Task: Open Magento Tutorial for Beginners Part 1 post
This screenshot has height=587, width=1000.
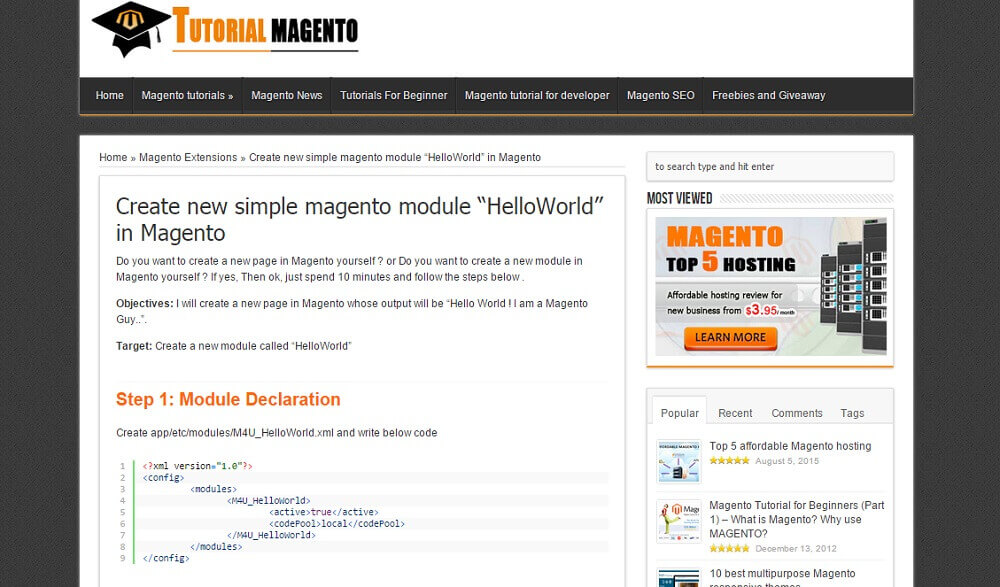Action: 797,519
